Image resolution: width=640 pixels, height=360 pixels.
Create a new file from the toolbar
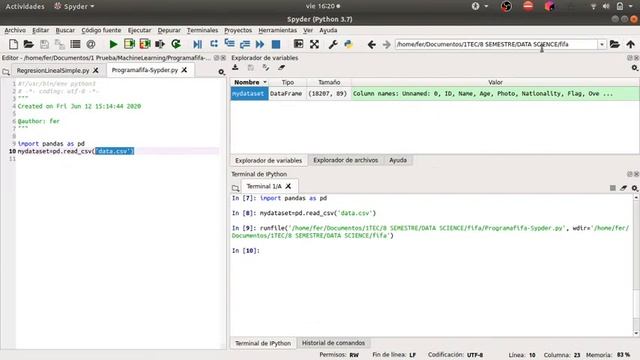coord(13,44)
